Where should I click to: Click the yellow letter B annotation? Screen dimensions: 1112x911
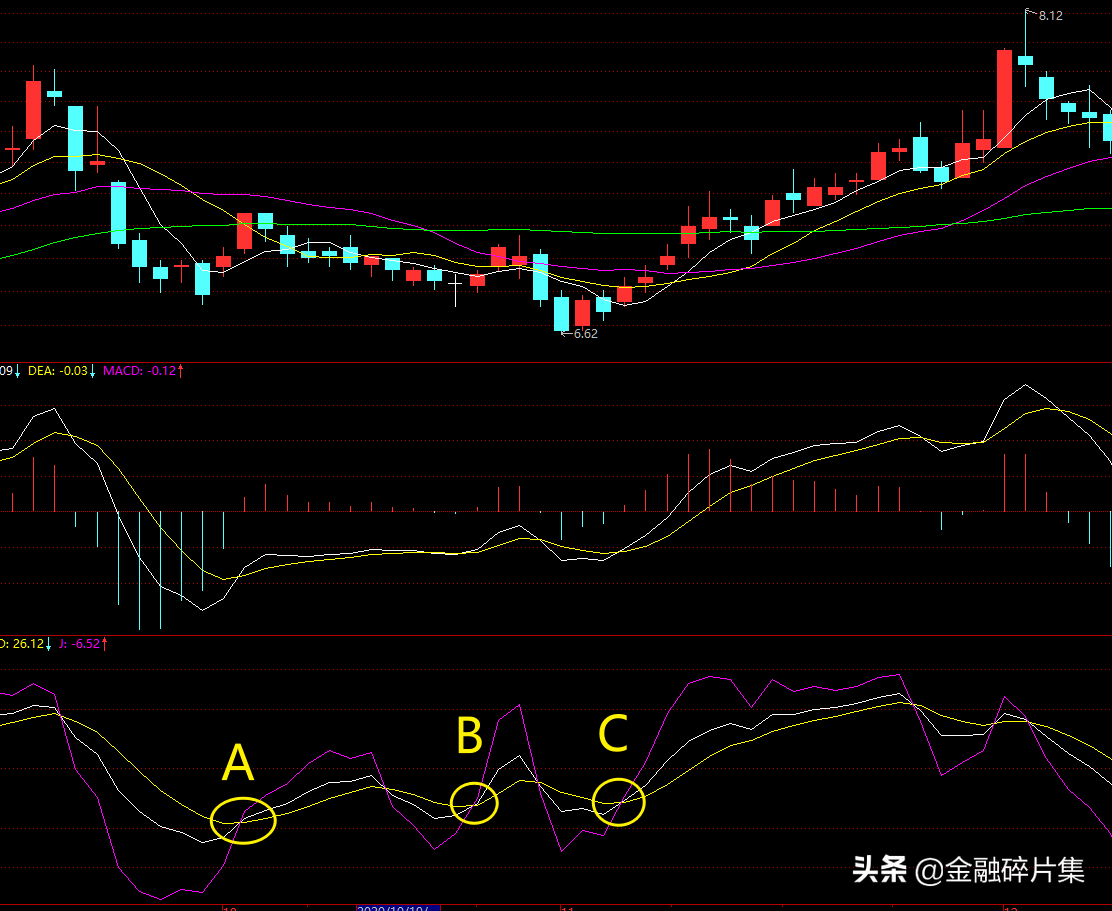tap(469, 737)
